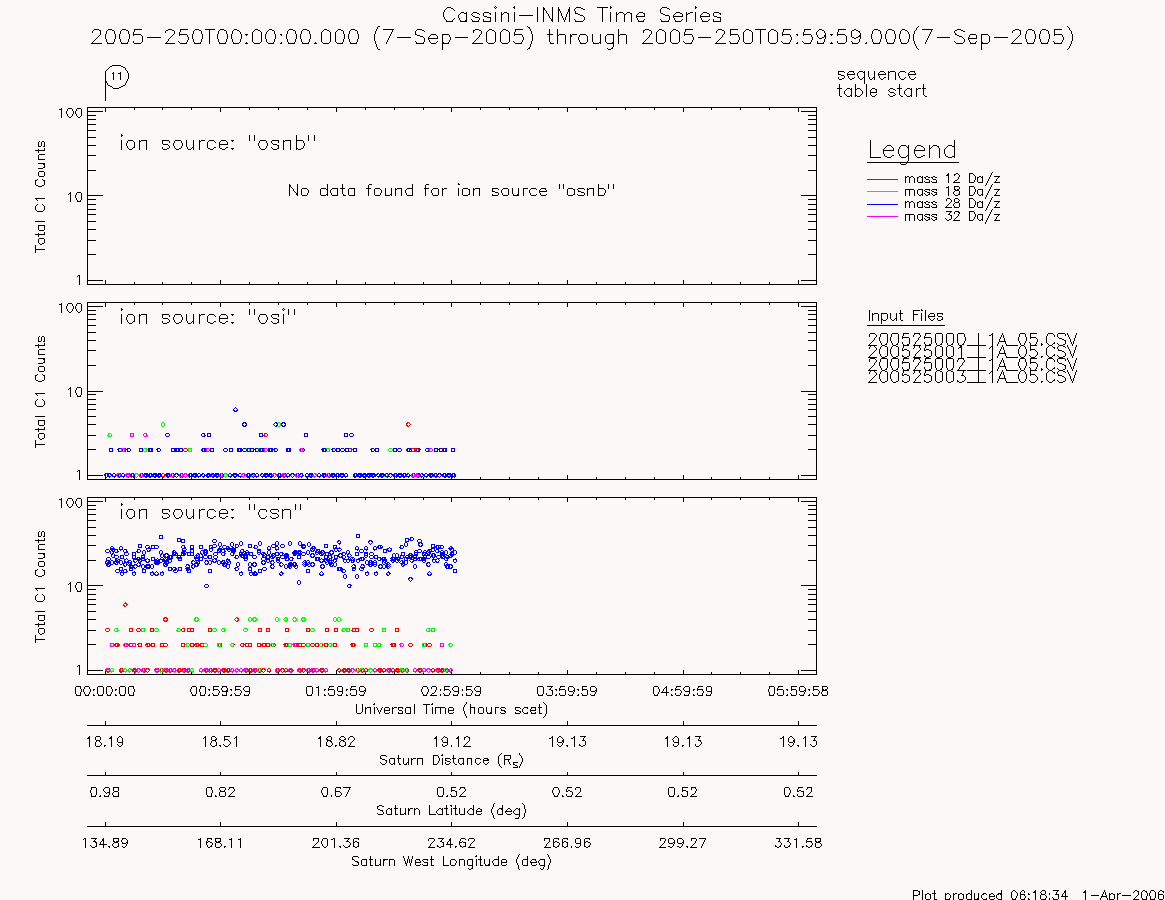Click the 'Universal Time (hours scet)' axis label

[451, 709]
